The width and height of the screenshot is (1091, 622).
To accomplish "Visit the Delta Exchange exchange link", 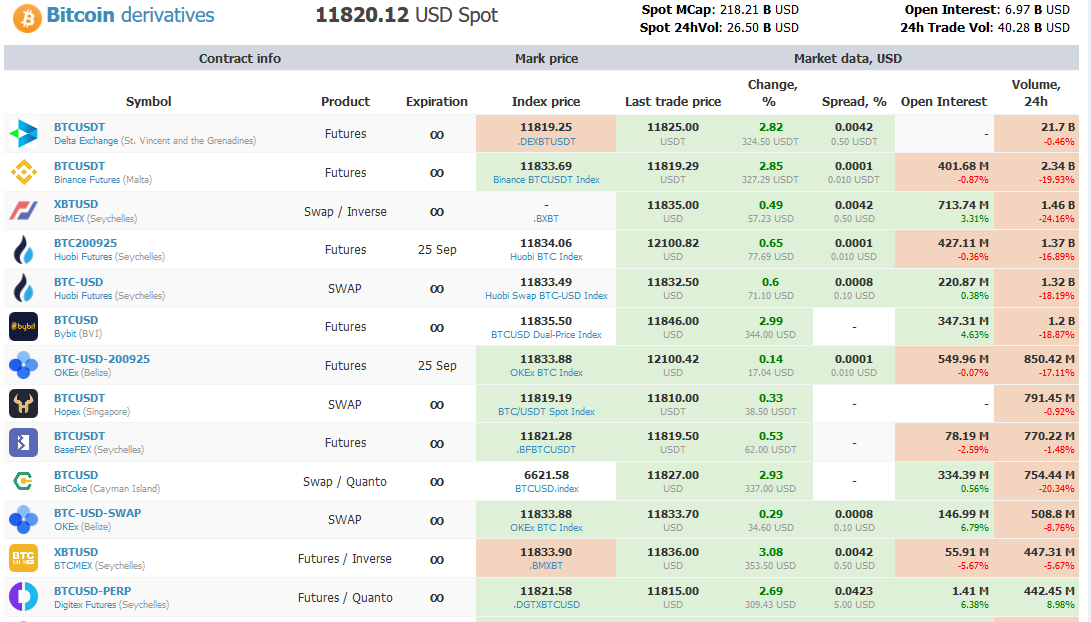I will pos(86,141).
